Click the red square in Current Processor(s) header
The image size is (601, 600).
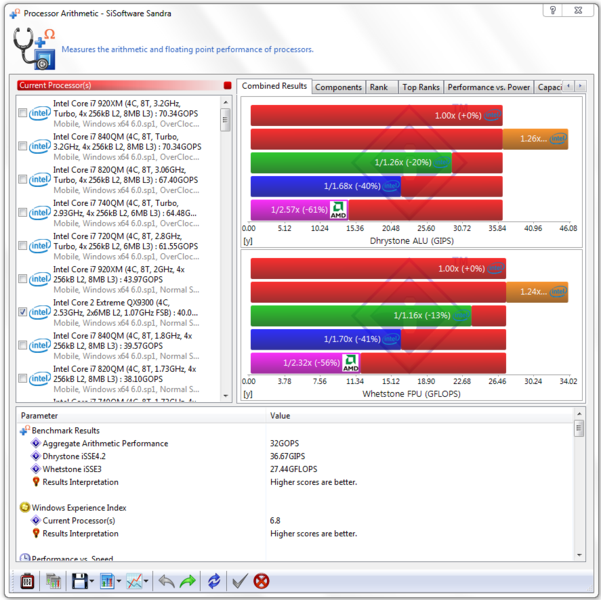[x=227, y=85]
